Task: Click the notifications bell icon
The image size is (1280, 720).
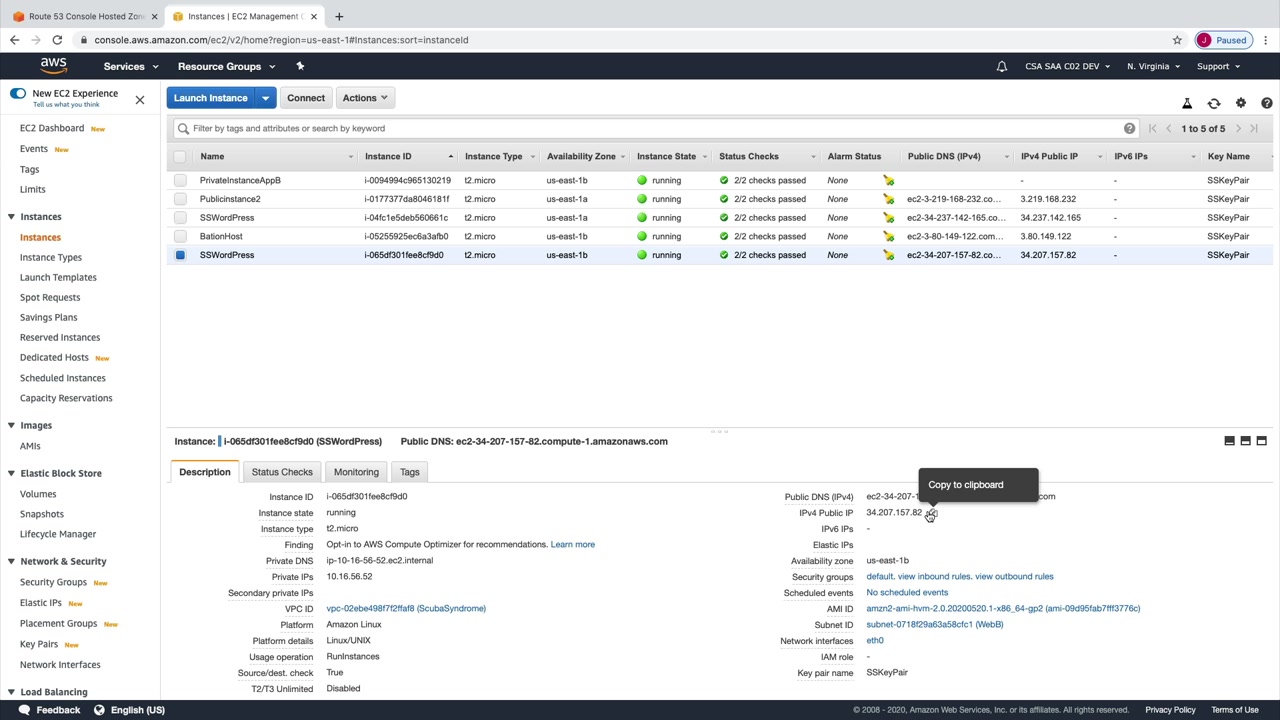Action: pyautogui.click(x=1001, y=67)
